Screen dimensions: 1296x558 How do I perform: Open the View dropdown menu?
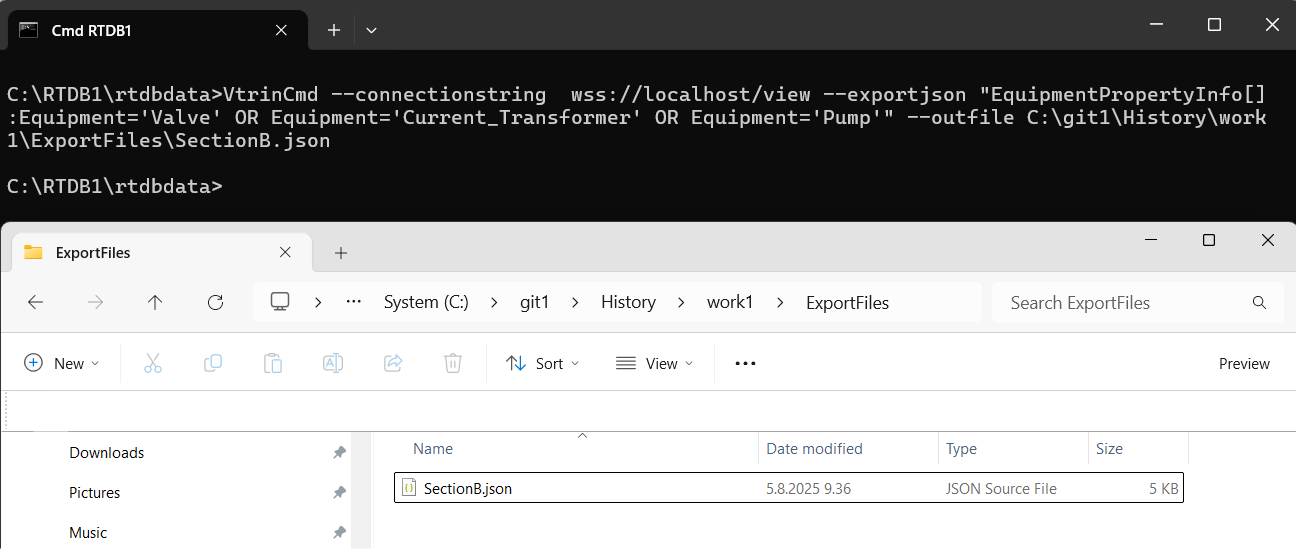coord(654,363)
